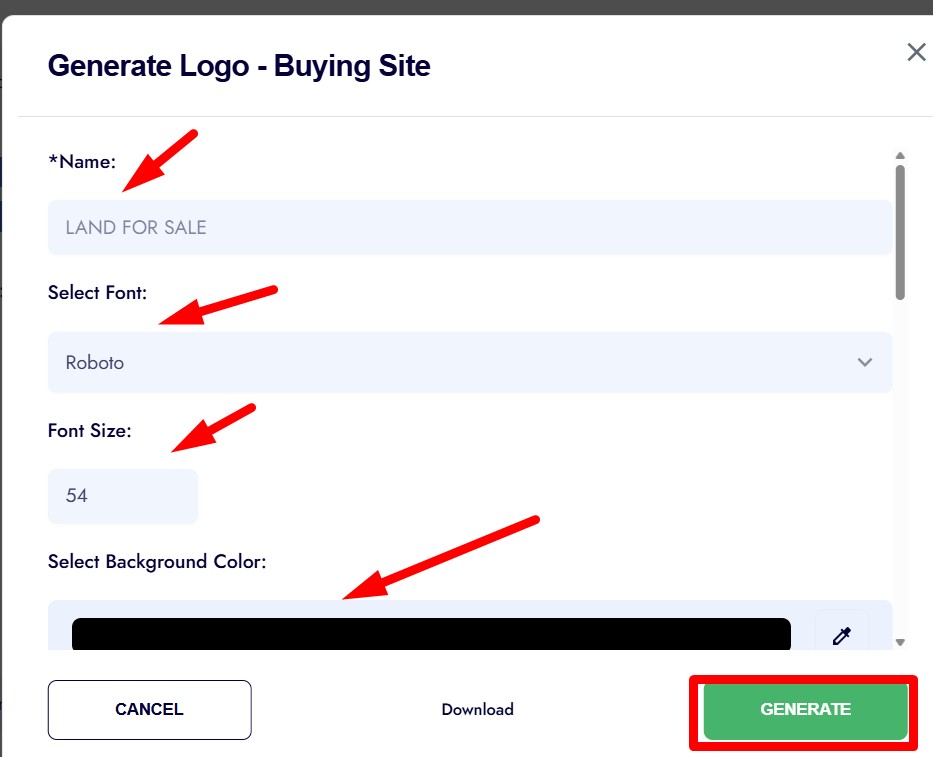Click the "Select Font:" label
Screen dimensions: 933x757
pyautogui.click(x=97, y=293)
